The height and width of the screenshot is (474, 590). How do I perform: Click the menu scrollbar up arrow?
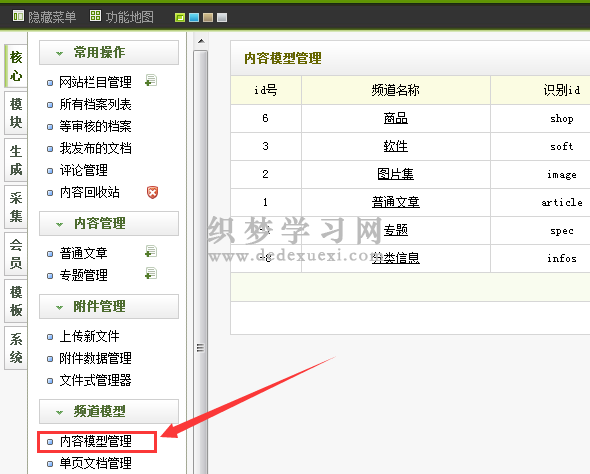[201, 41]
